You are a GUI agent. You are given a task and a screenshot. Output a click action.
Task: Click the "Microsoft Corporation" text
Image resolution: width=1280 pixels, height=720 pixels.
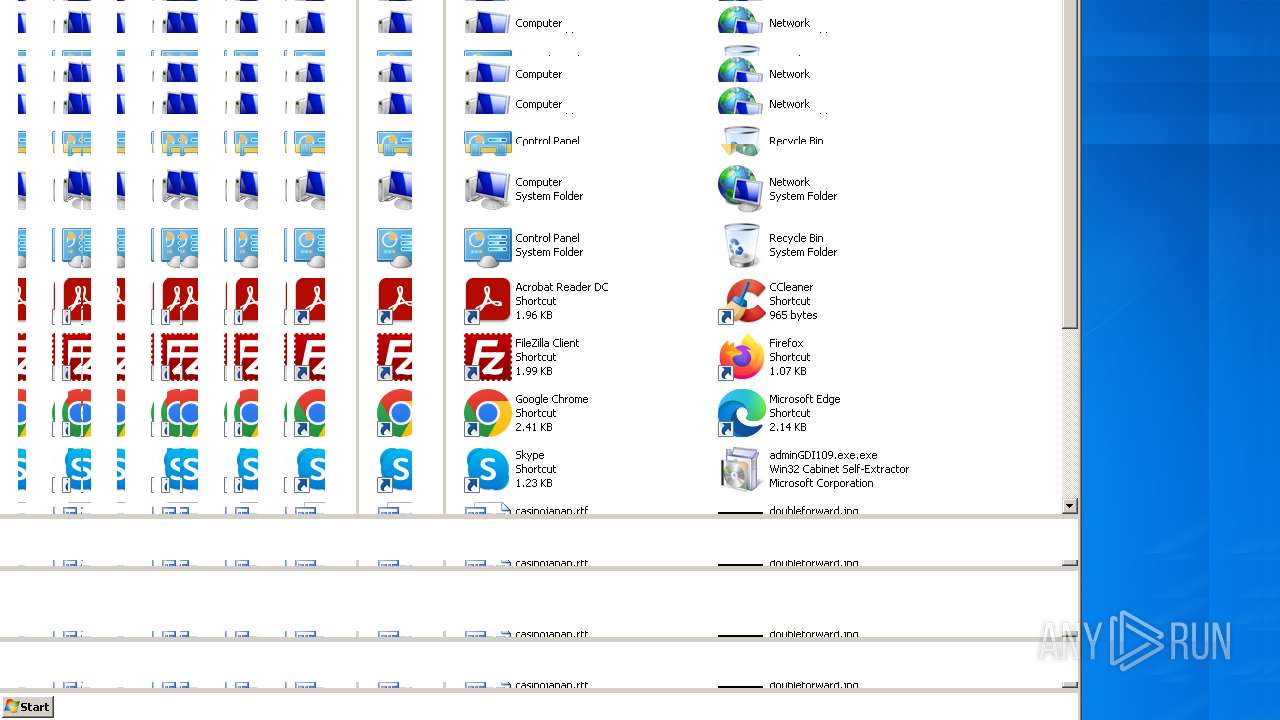[821, 483]
